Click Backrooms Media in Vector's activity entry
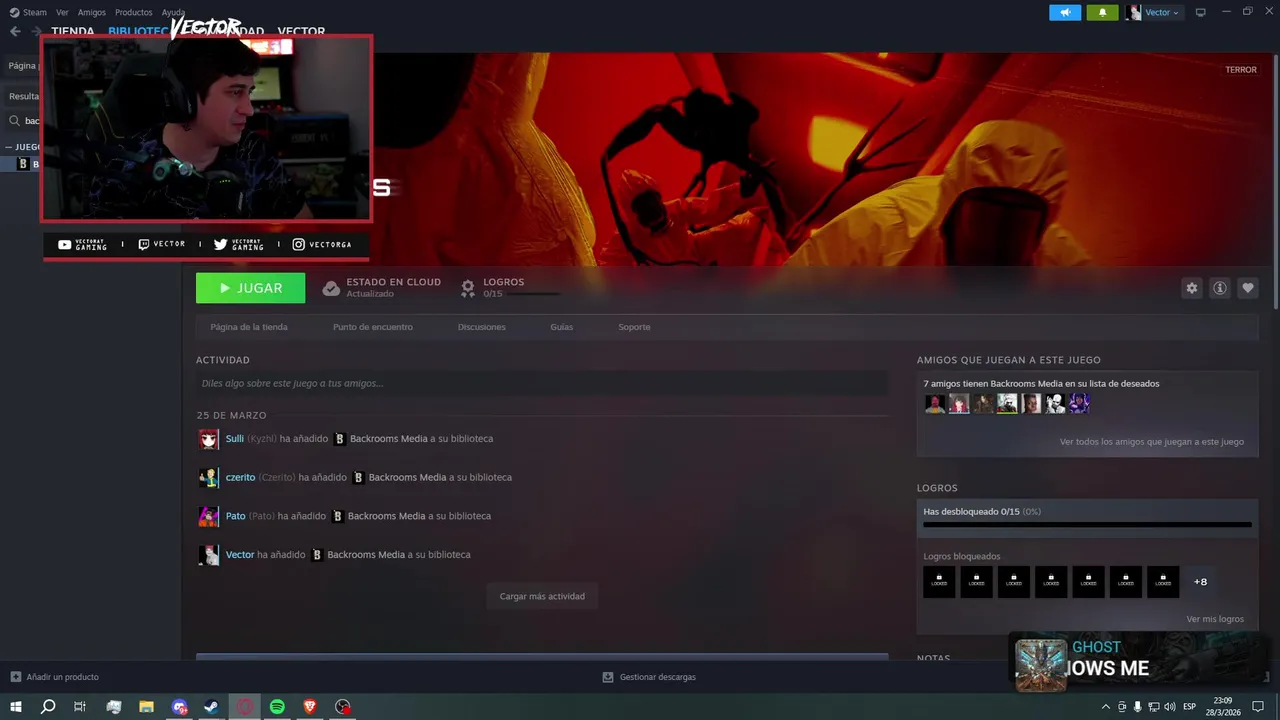1280x720 pixels. pos(366,555)
